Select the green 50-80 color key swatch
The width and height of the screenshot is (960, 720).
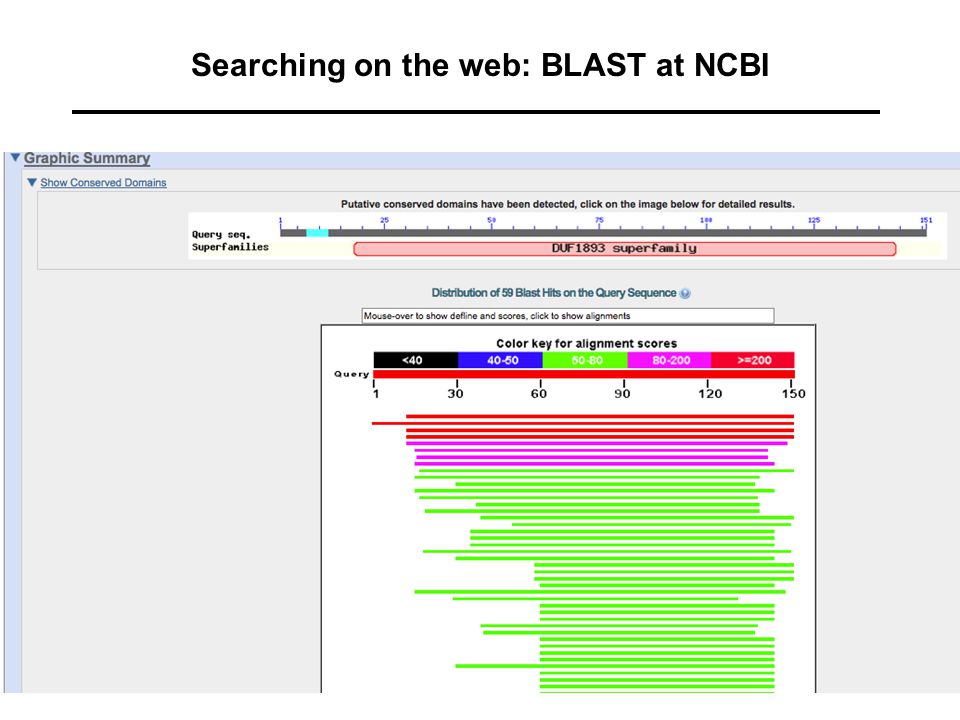585,360
